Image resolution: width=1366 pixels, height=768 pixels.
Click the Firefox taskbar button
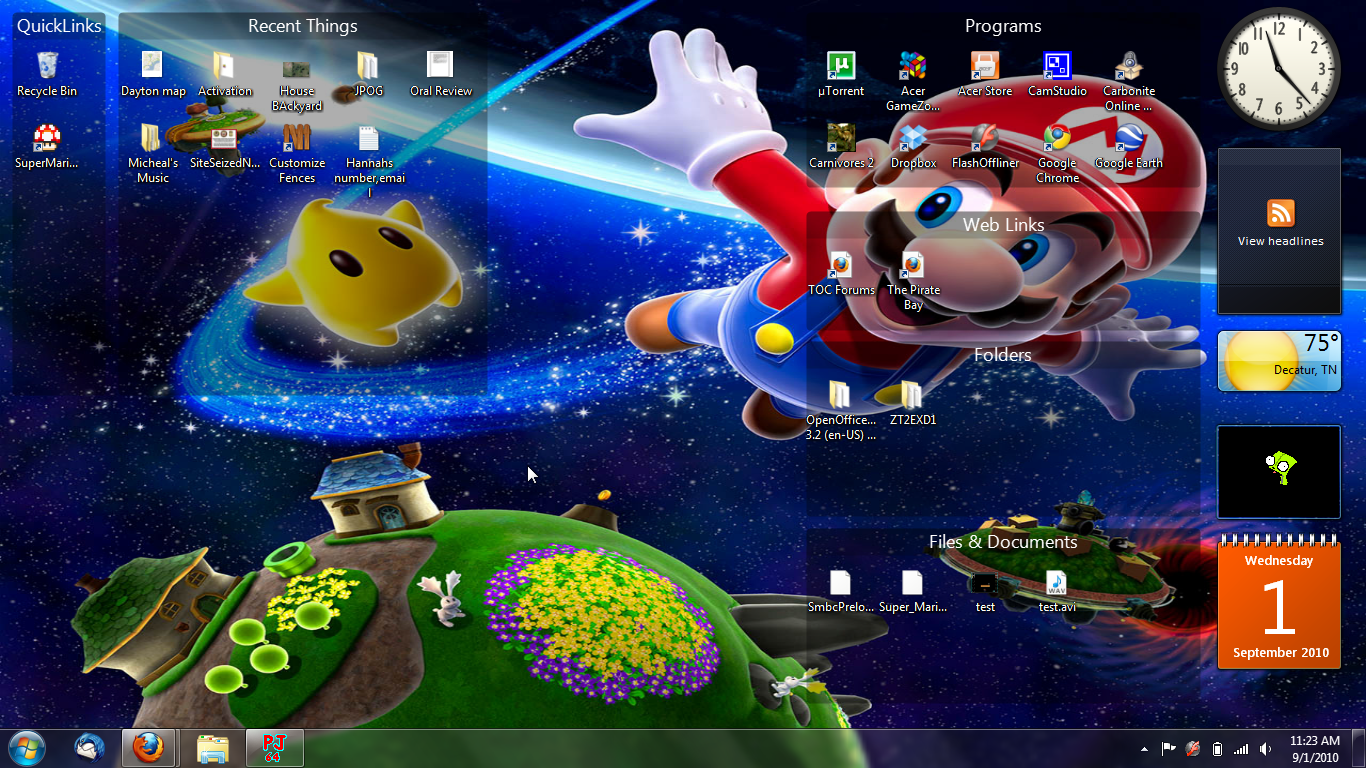(x=149, y=747)
